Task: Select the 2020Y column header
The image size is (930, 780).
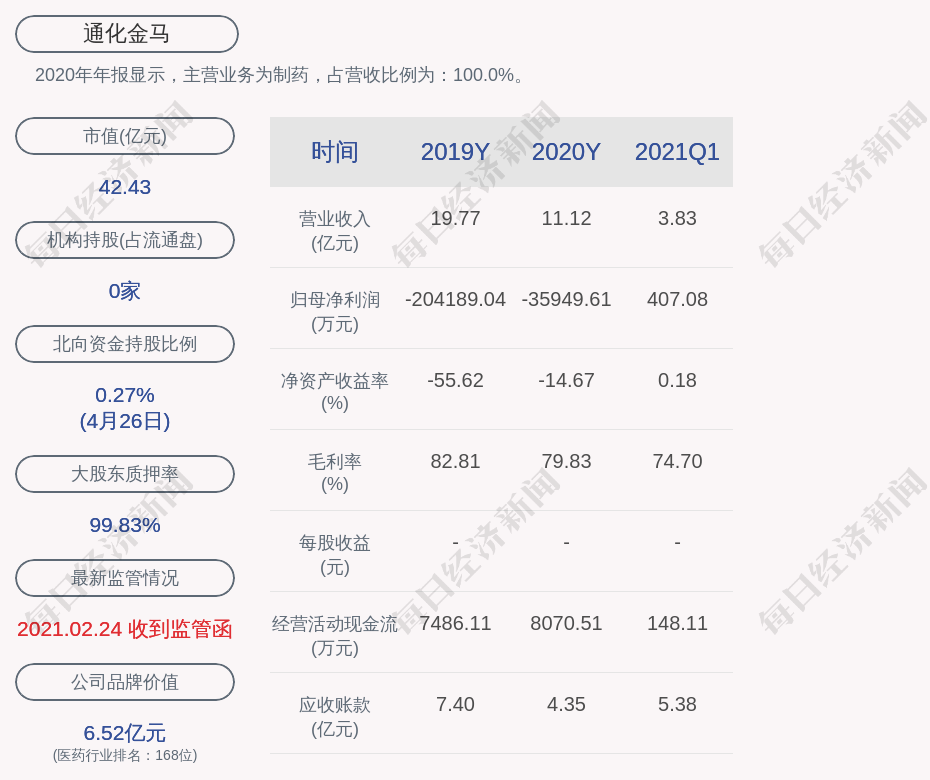Action: (x=566, y=152)
